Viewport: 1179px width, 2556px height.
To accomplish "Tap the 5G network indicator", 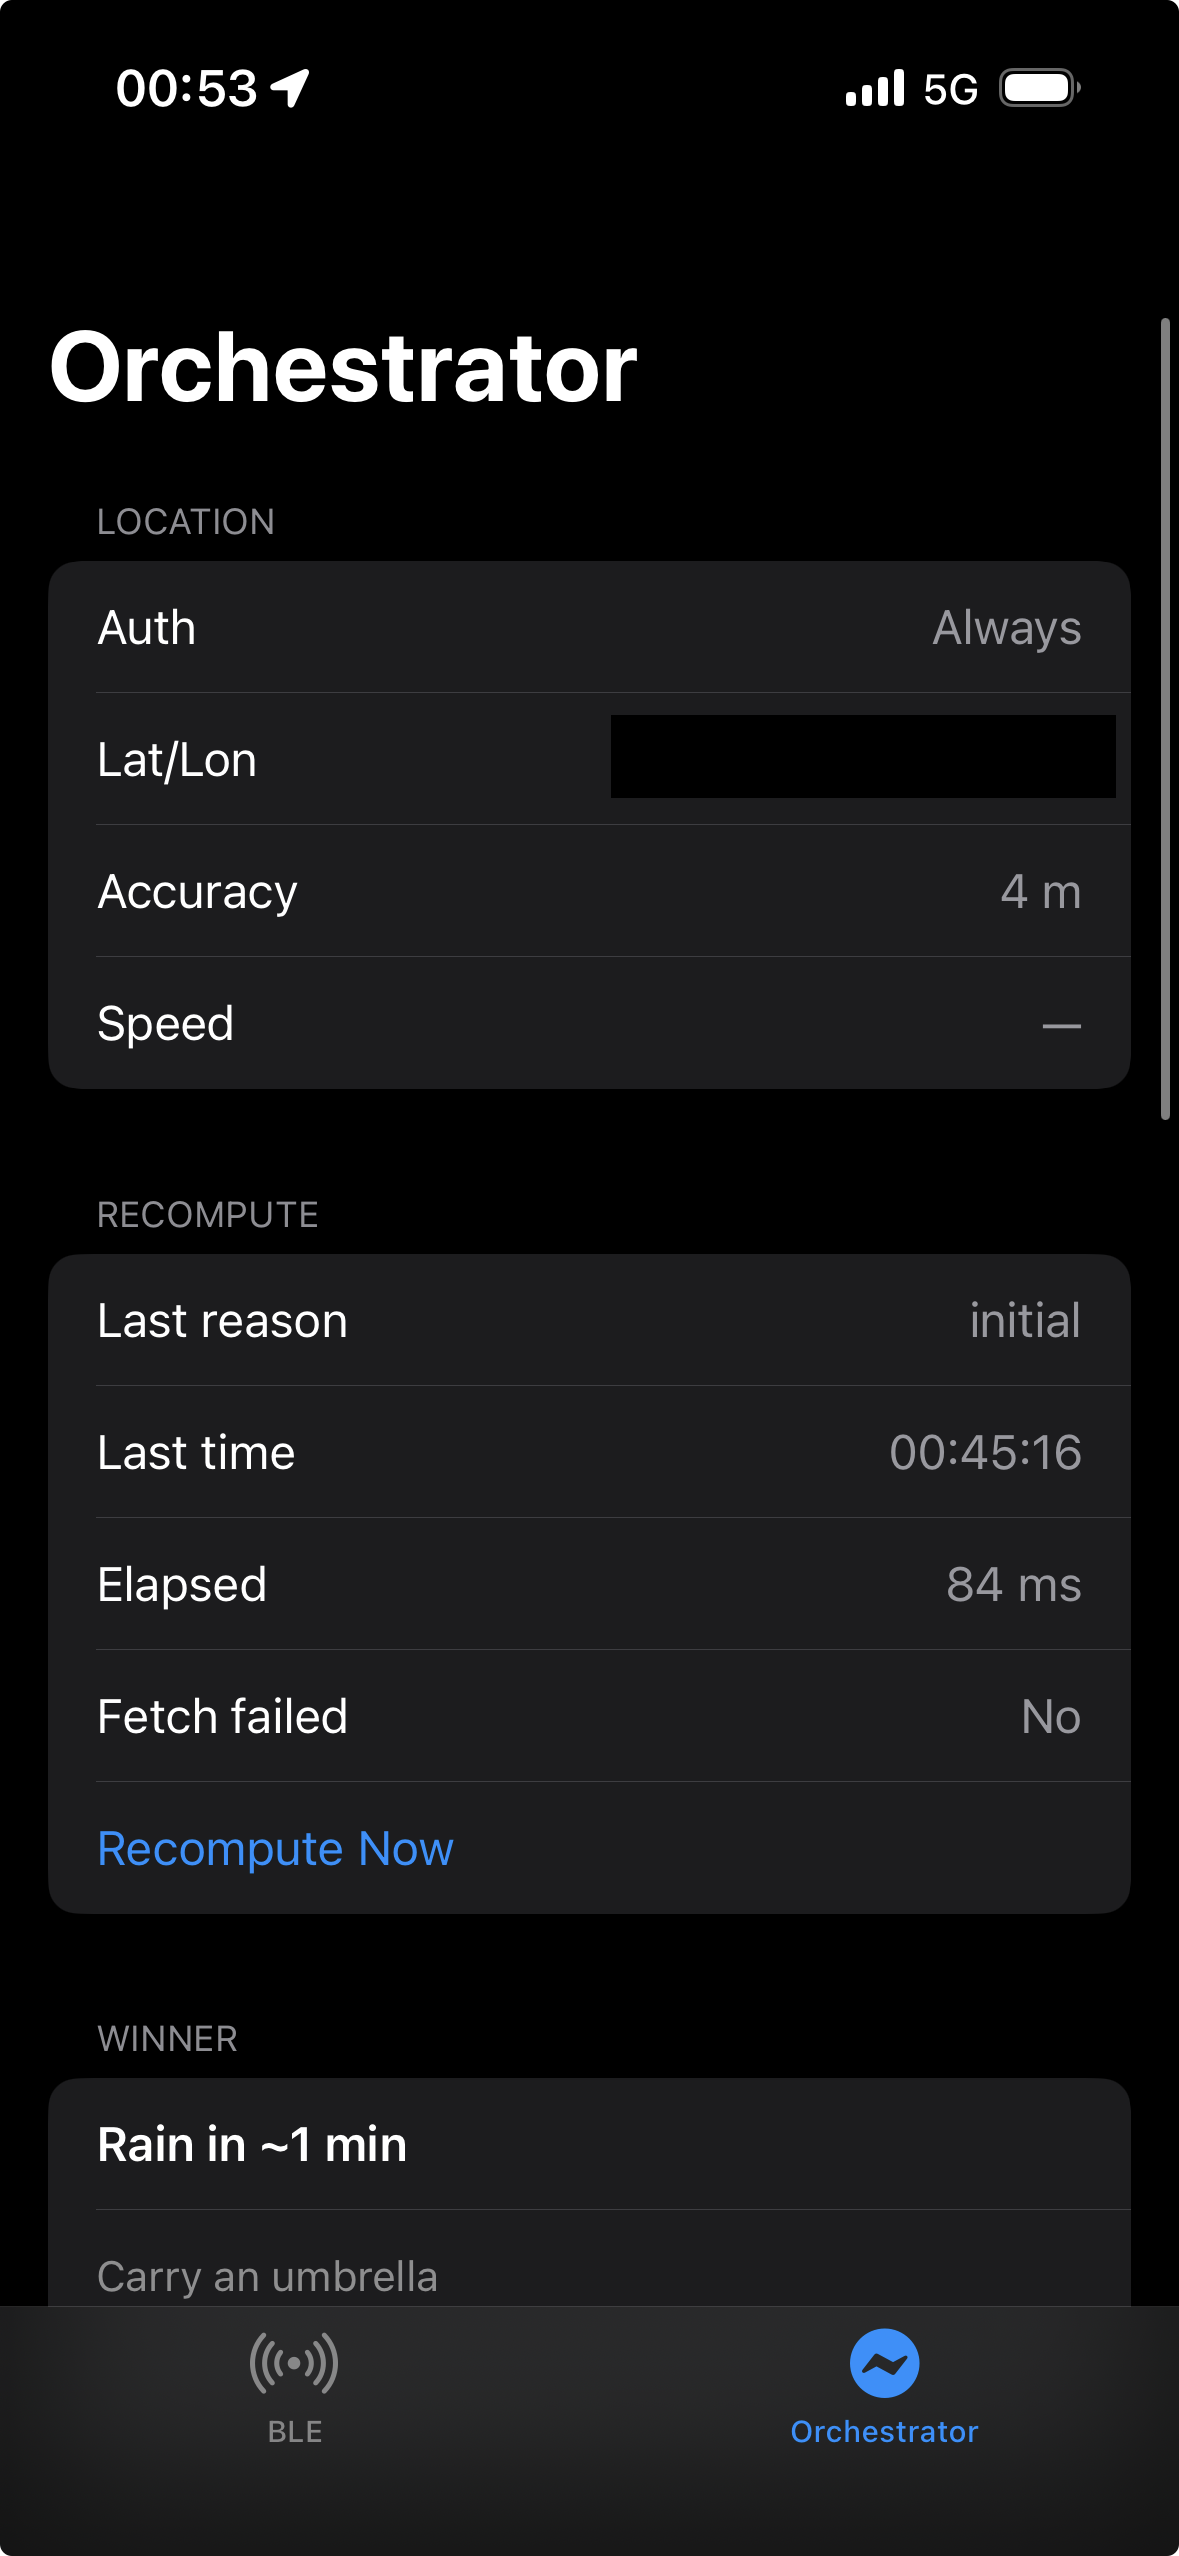I will (950, 90).
